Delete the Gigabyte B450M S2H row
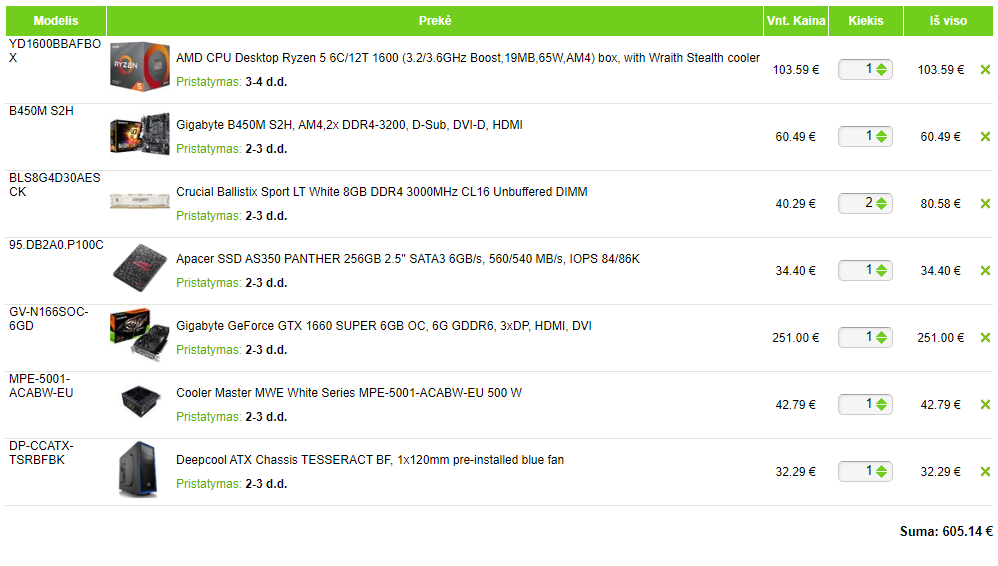Viewport: 998px width, 566px height. 985,137
